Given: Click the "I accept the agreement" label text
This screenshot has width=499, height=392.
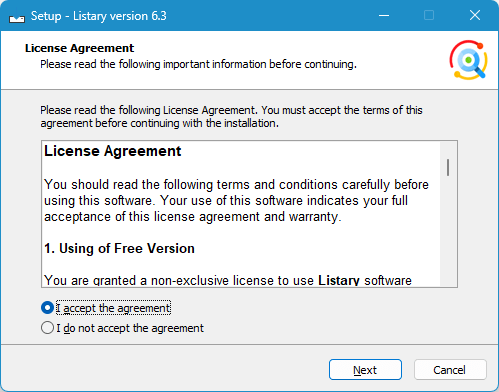Looking at the screenshot, I should [x=113, y=308].
